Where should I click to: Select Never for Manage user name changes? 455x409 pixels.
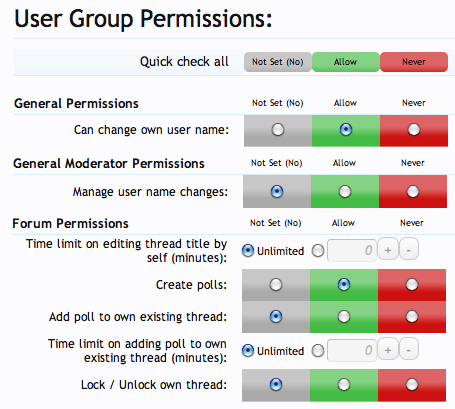[413, 191]
